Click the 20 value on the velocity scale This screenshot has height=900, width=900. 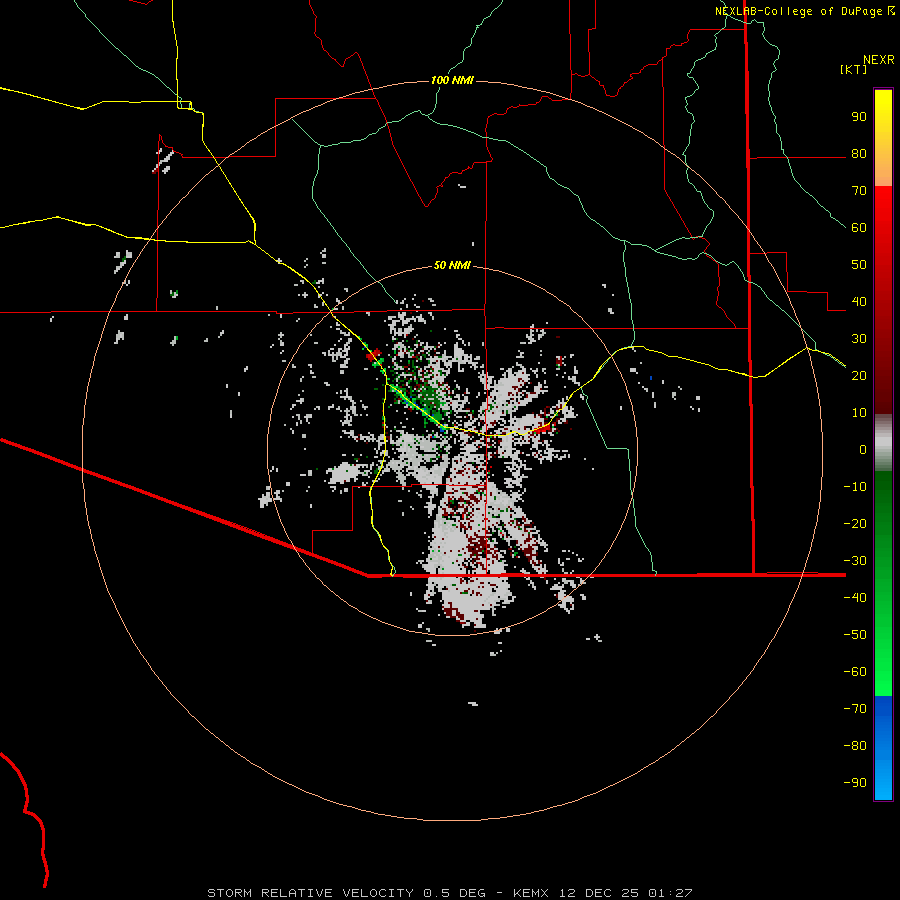click(x=859, y=376)
